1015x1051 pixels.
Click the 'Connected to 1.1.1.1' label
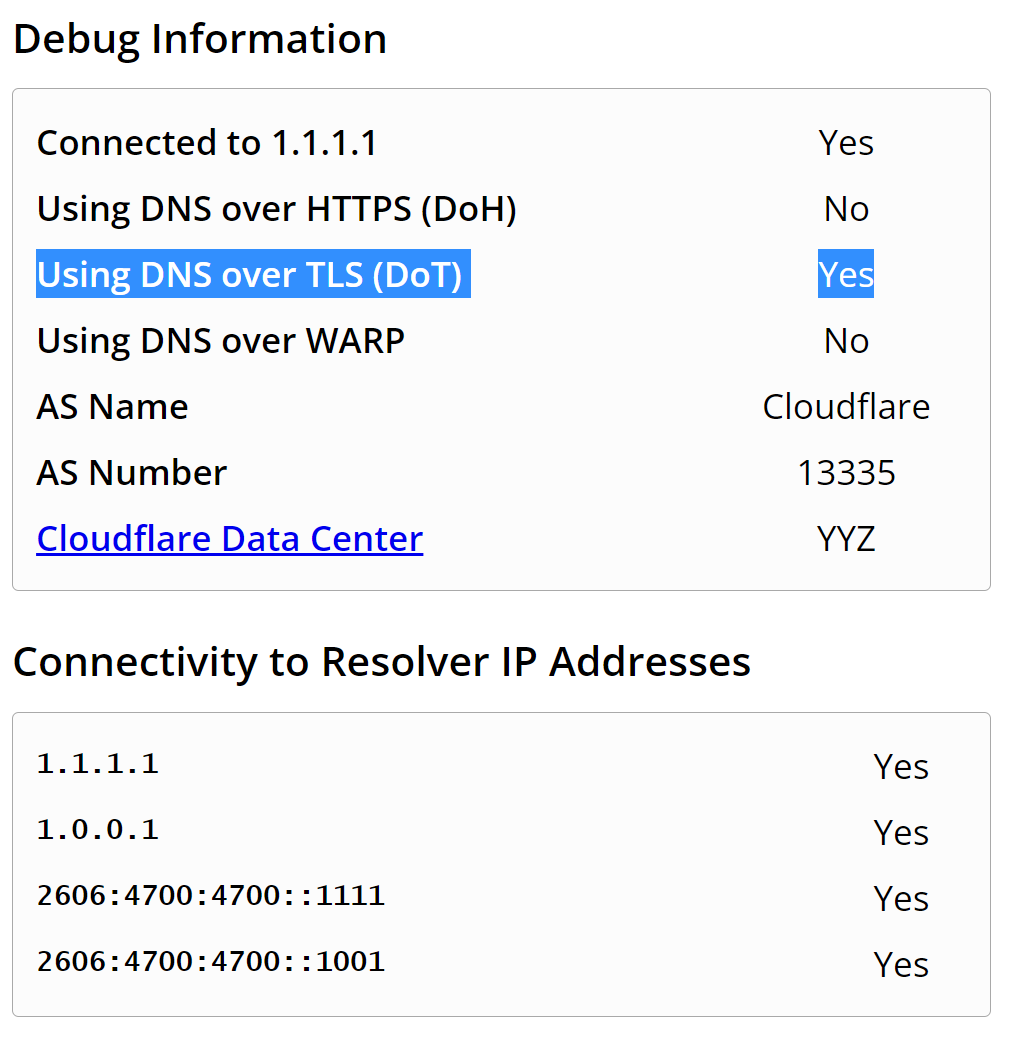[206, 143]
